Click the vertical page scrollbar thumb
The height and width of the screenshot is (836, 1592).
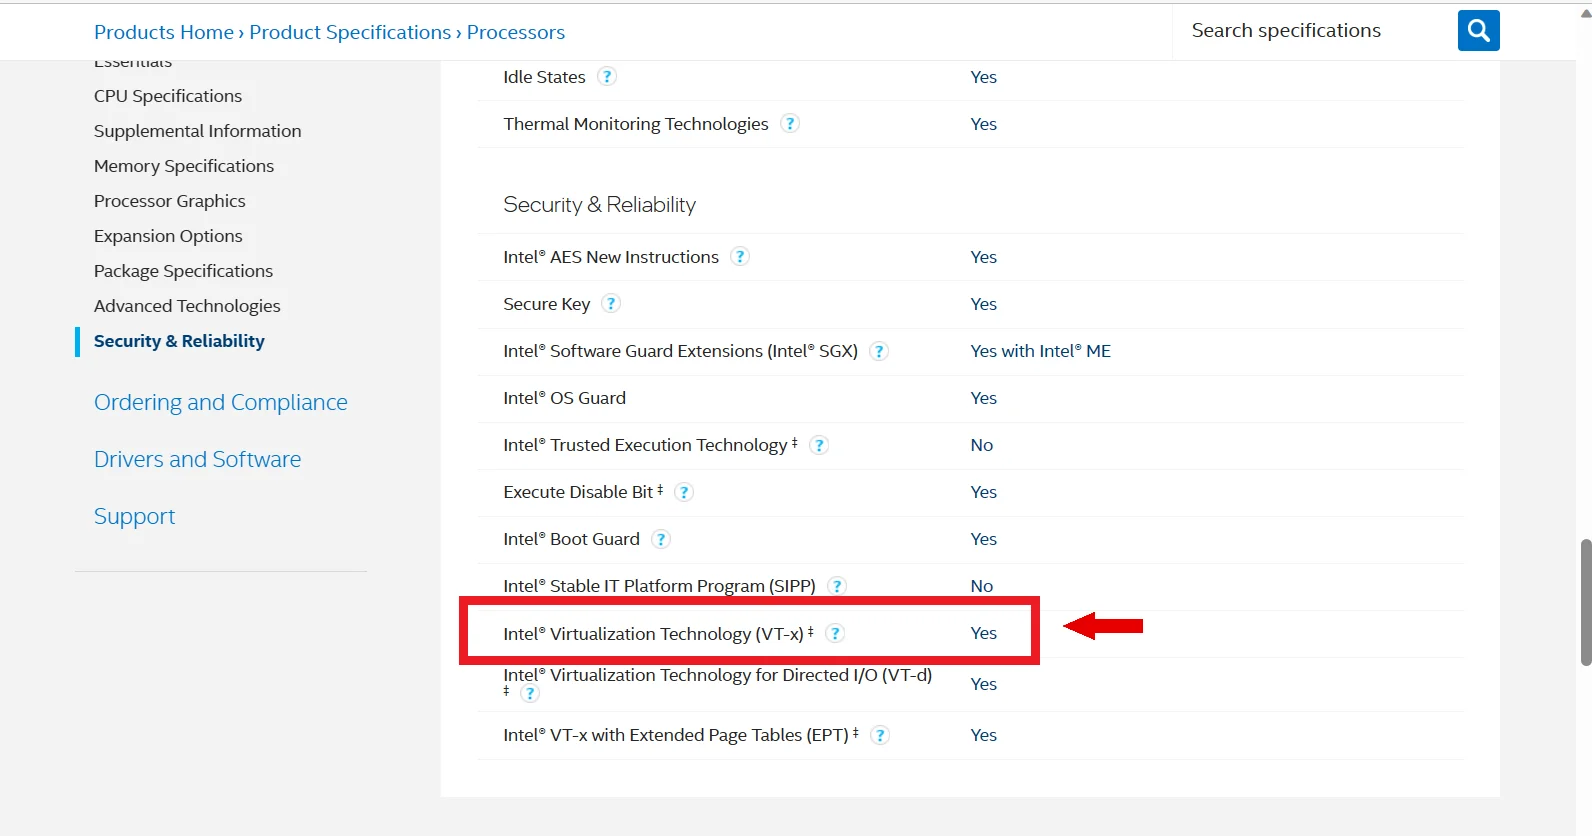click(1585, 602)
